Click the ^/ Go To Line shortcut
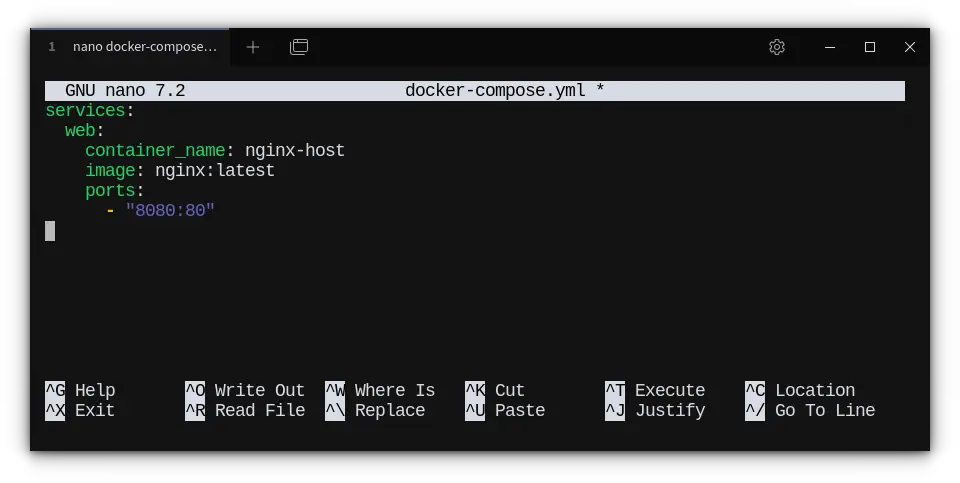The width and height of the screenshot is (960, 483). [810, 411]
